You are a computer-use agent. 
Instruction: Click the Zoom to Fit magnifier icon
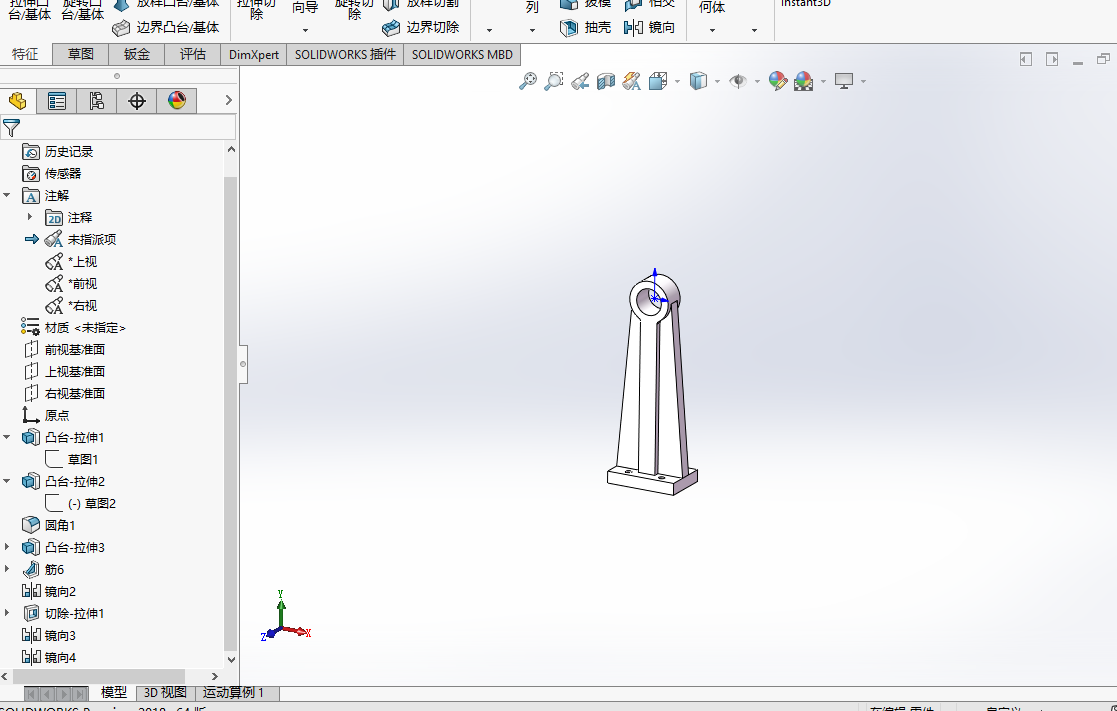[528, 82]
